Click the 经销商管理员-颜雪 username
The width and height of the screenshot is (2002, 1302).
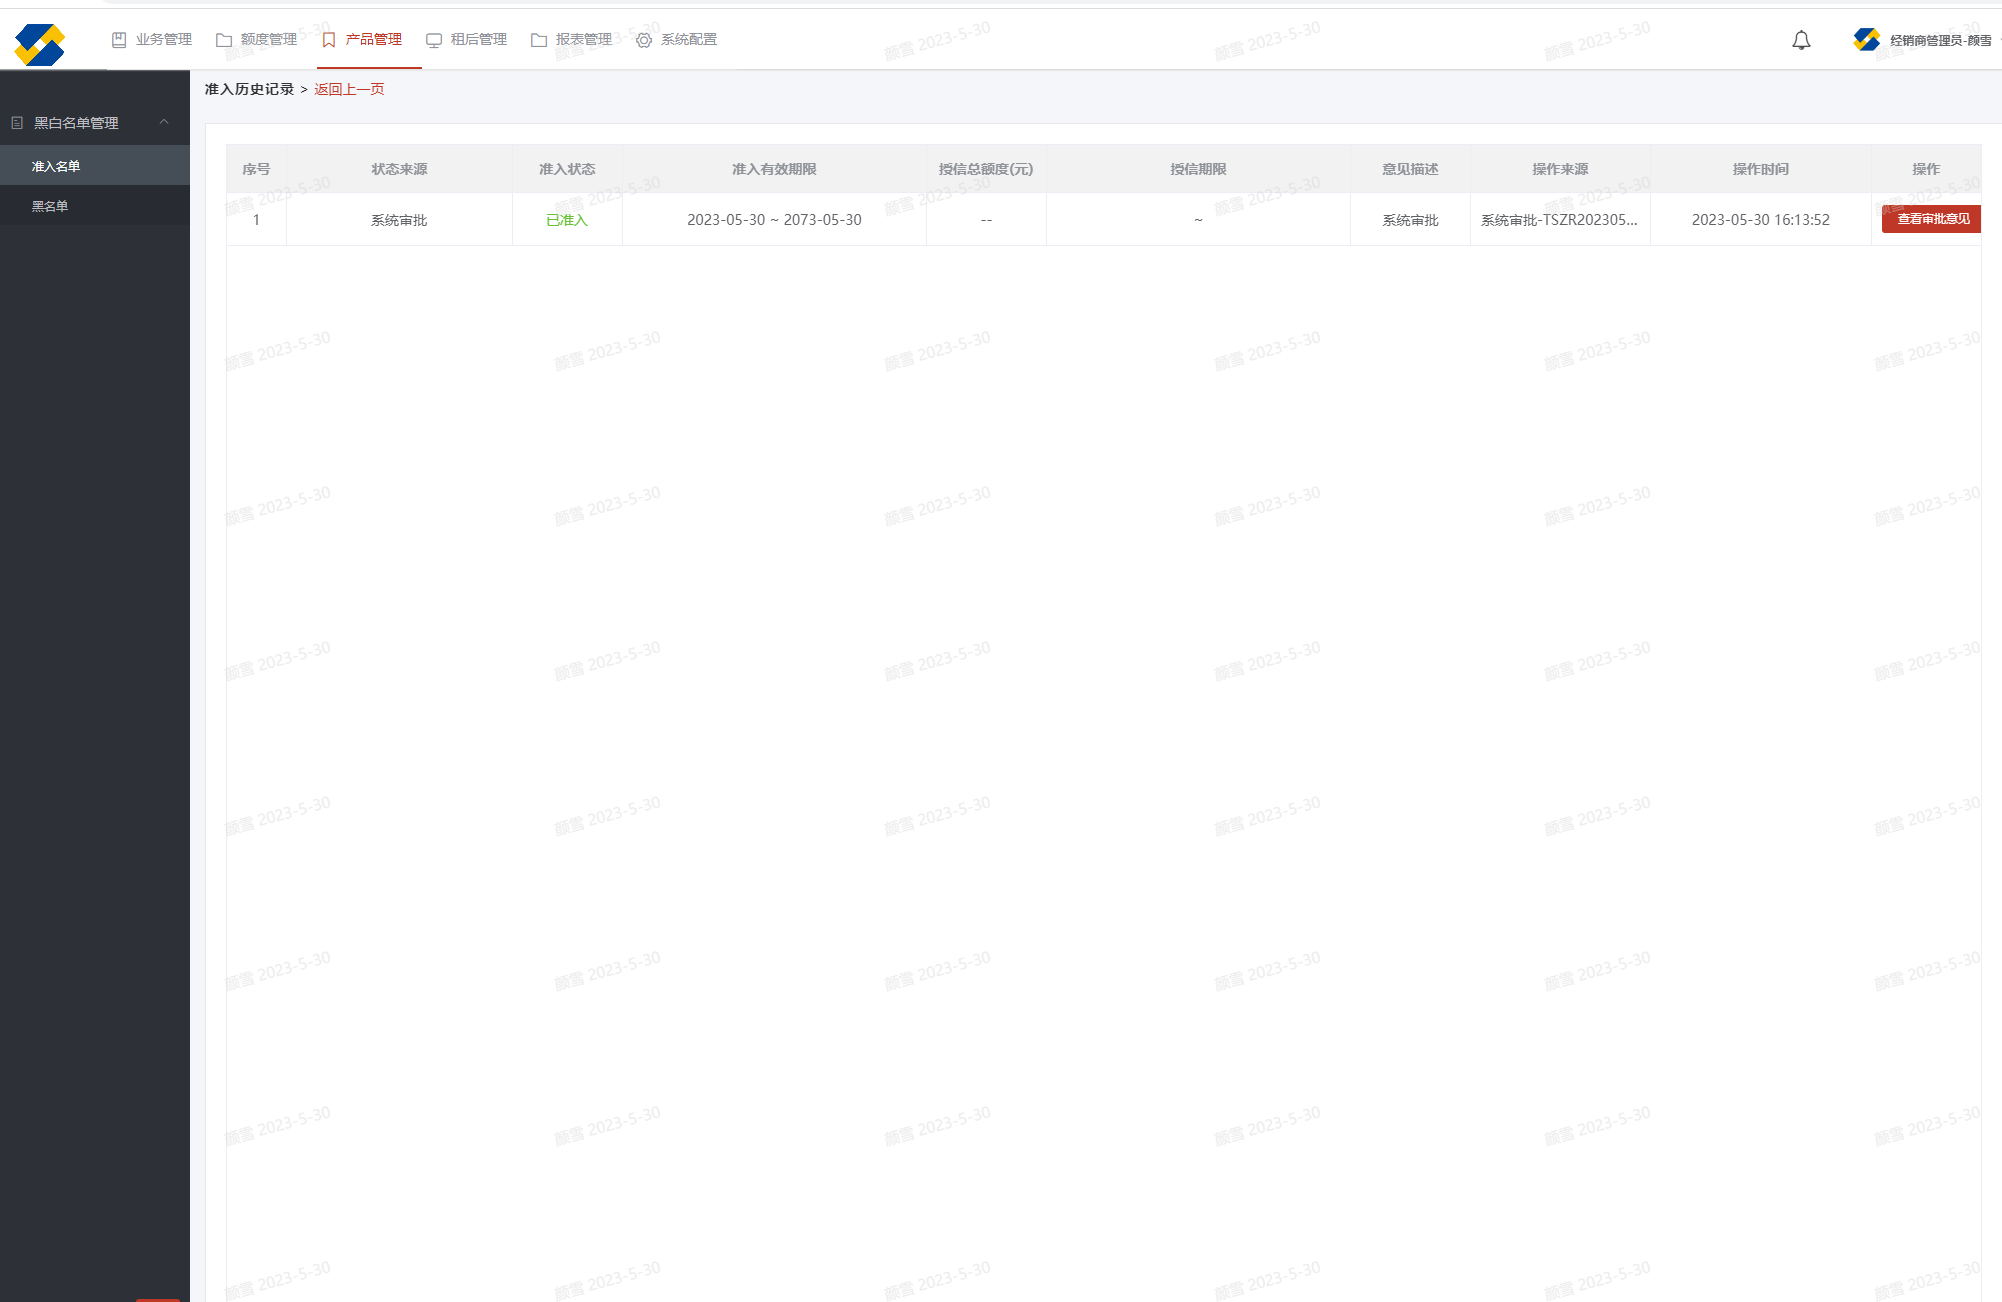pyautogui.click(x=1940, y=41)
